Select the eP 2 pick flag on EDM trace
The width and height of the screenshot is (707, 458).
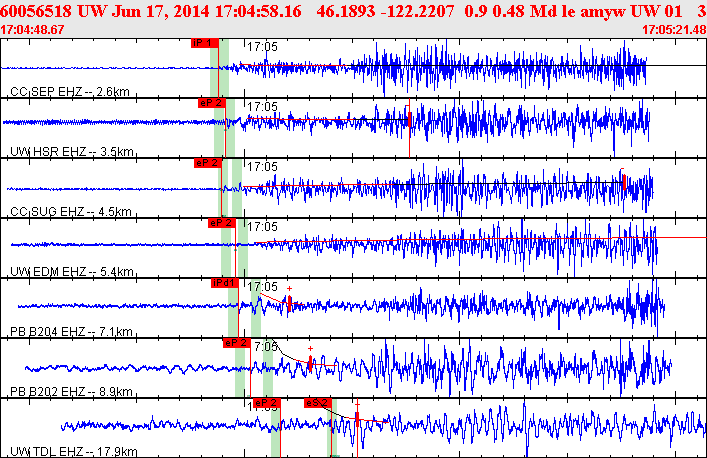pos(222,223)
